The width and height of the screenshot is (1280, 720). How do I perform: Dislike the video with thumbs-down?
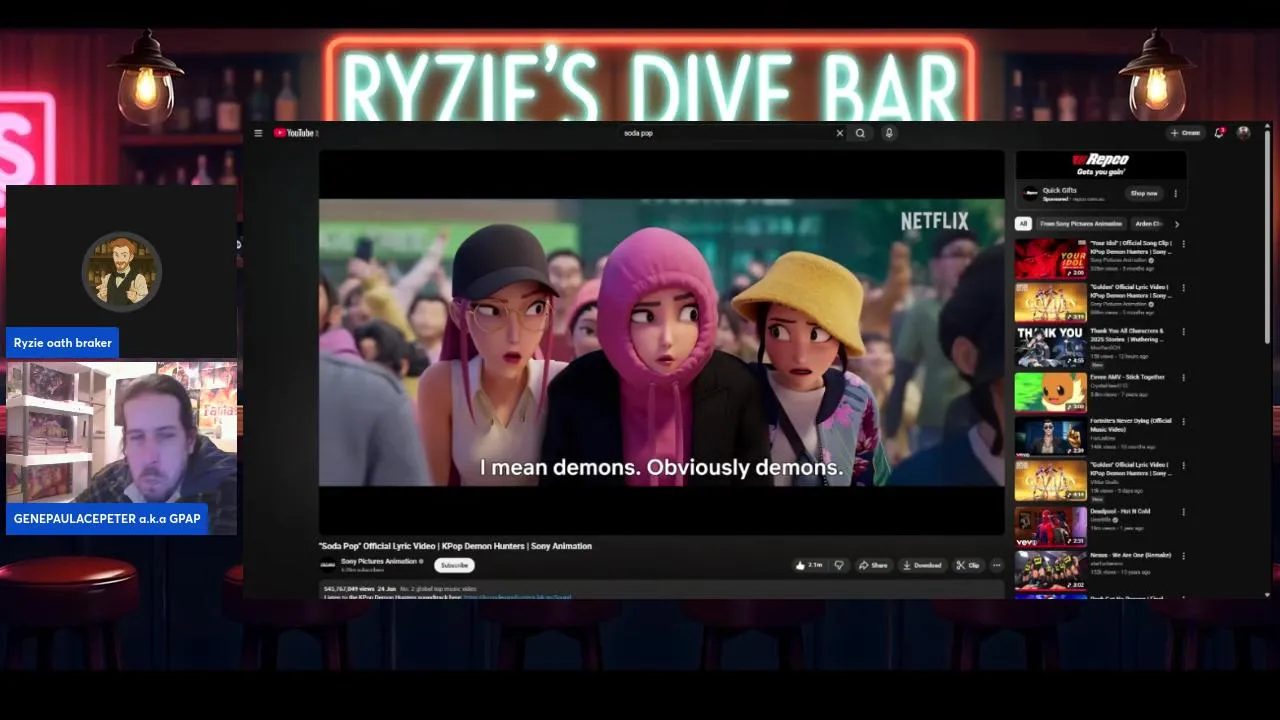[x=839, y=565]
